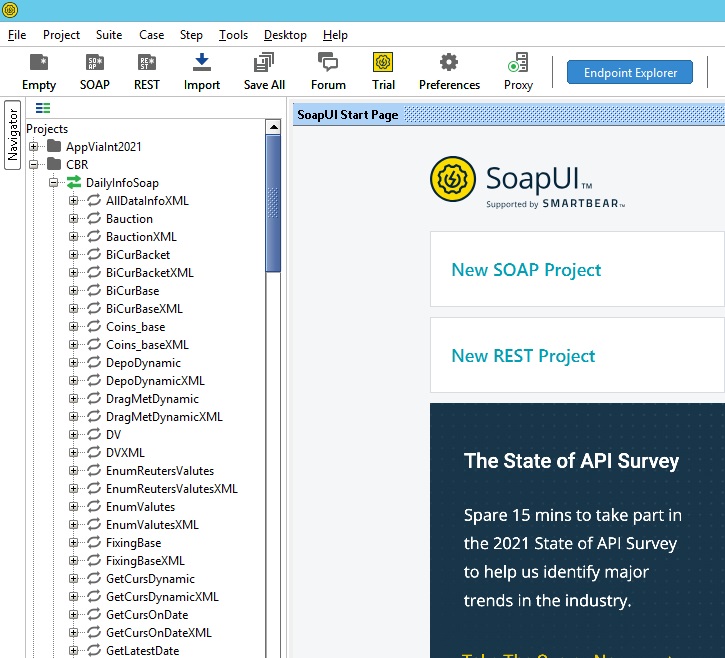The width and height of the screenshot is (725, 658).
Task: Open the Desktop menu
Action: click(x=285, y=35)
